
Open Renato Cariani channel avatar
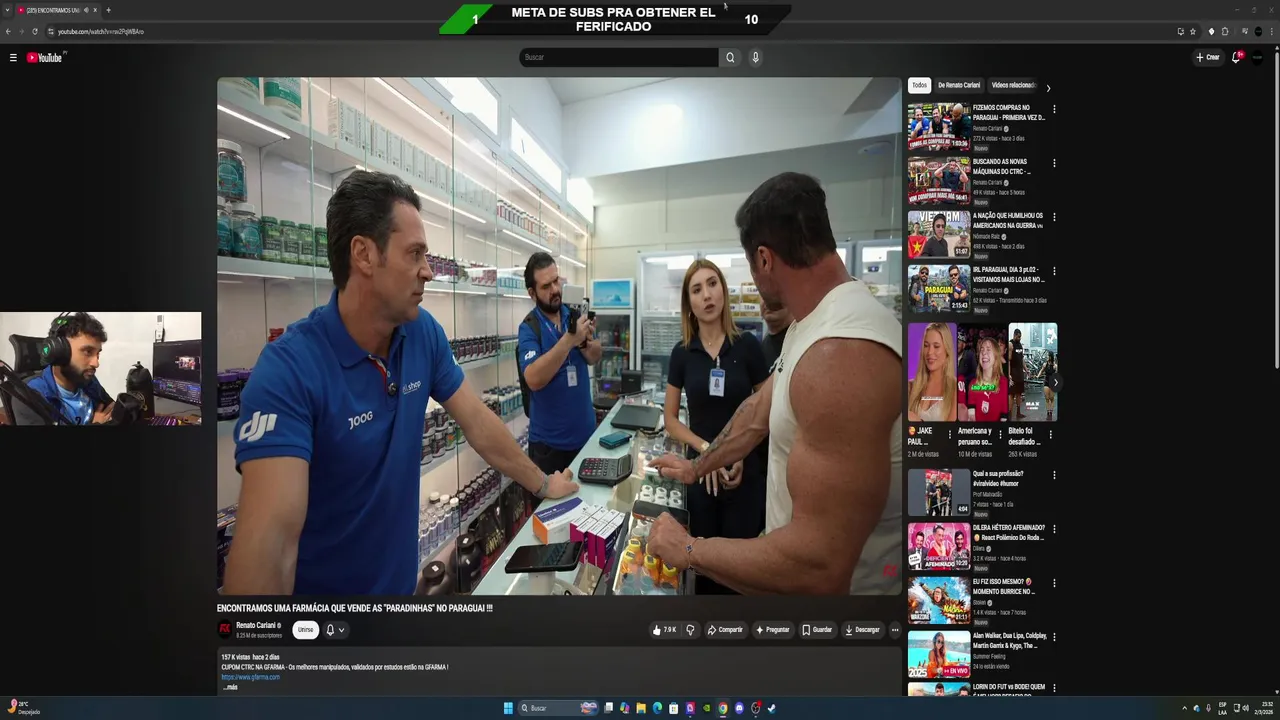pos(225,629)
